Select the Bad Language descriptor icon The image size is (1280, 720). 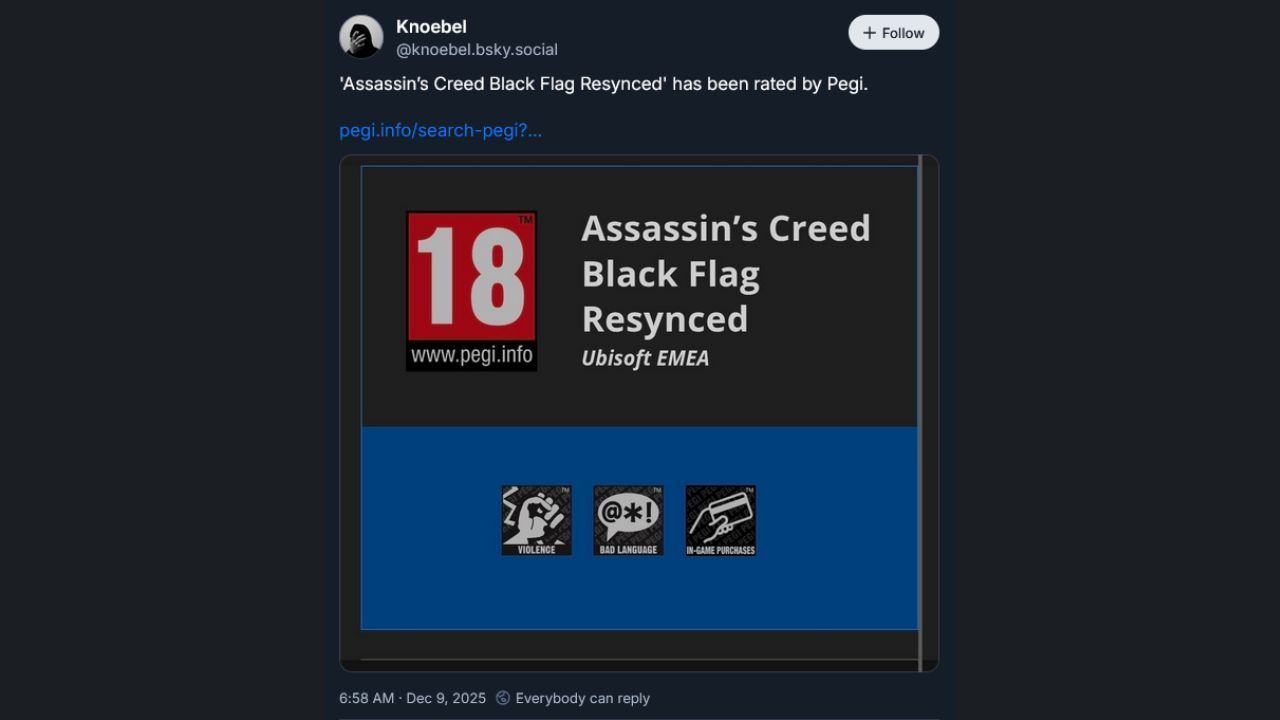[628, 520]
